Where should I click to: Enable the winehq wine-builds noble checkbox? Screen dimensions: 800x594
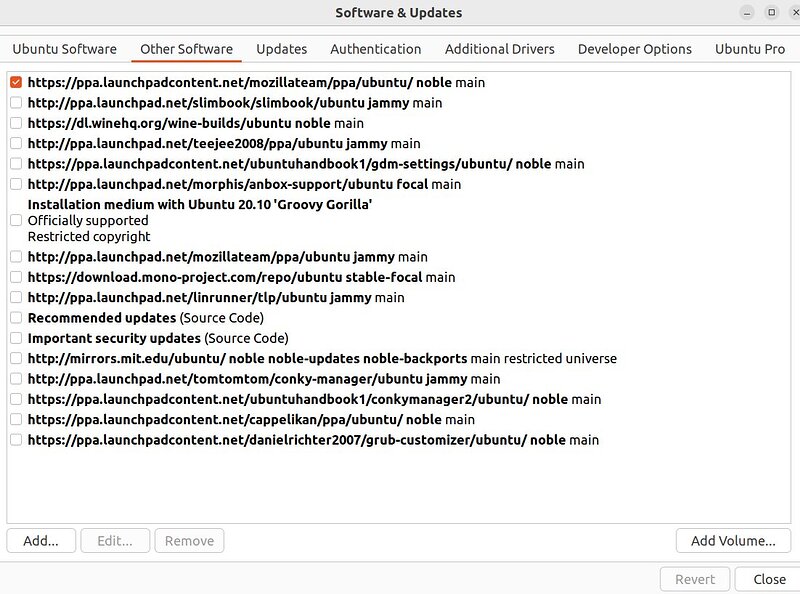(16, 123)
